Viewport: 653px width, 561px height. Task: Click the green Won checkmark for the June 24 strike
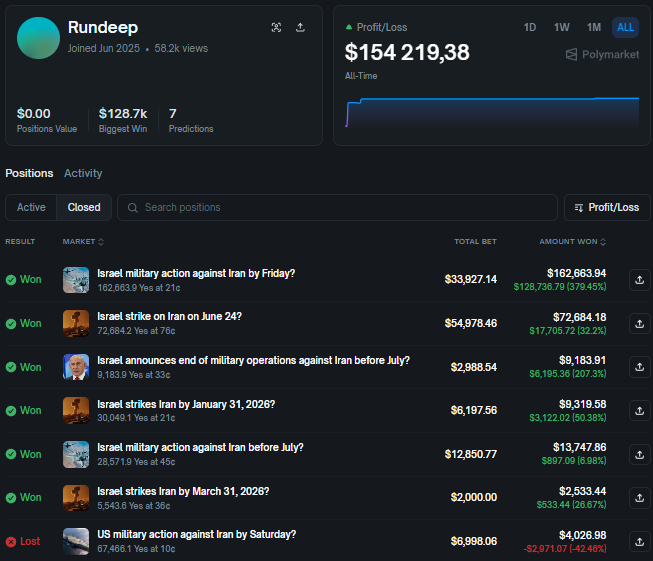pos(11,324)
